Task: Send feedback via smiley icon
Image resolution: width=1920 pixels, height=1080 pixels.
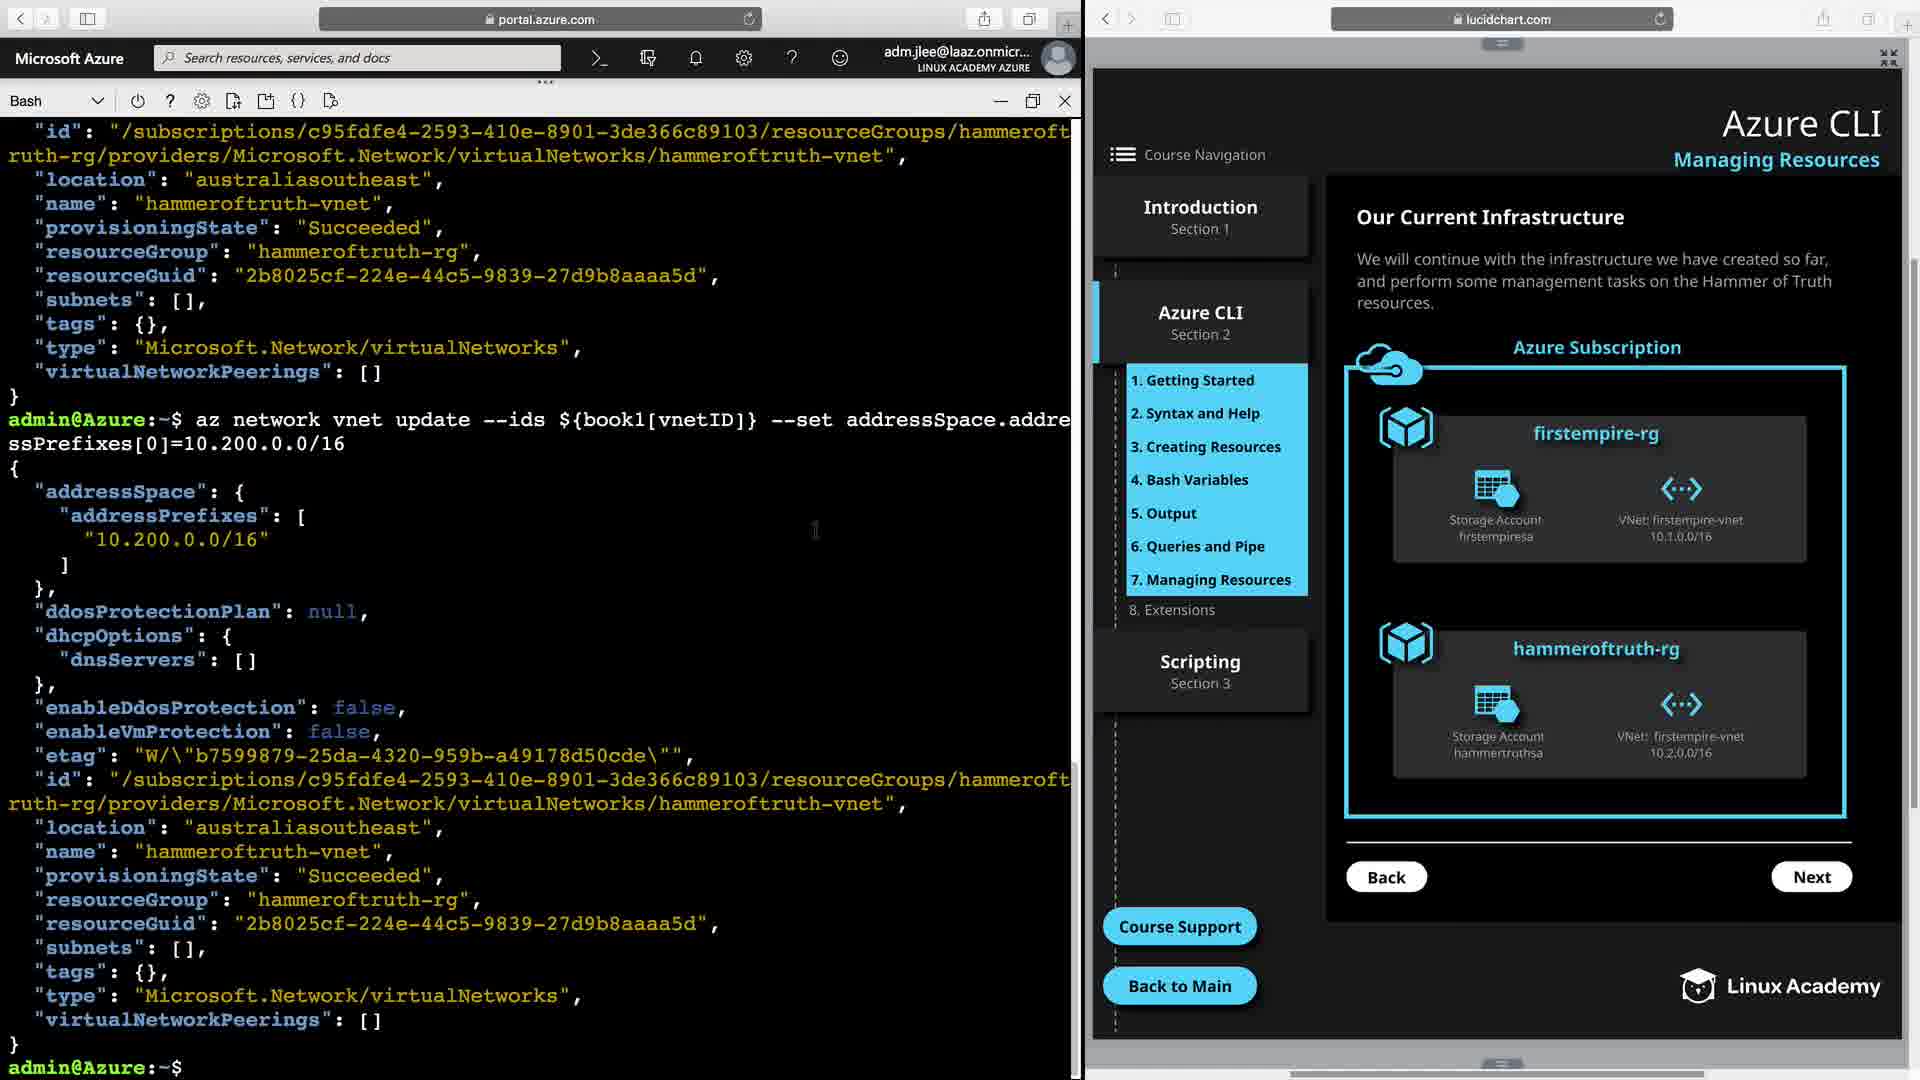Action: click(840, 58)
